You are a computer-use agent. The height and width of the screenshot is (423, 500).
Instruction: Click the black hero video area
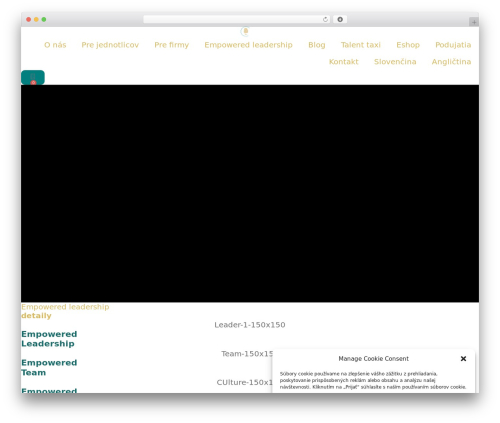[250, 193]
